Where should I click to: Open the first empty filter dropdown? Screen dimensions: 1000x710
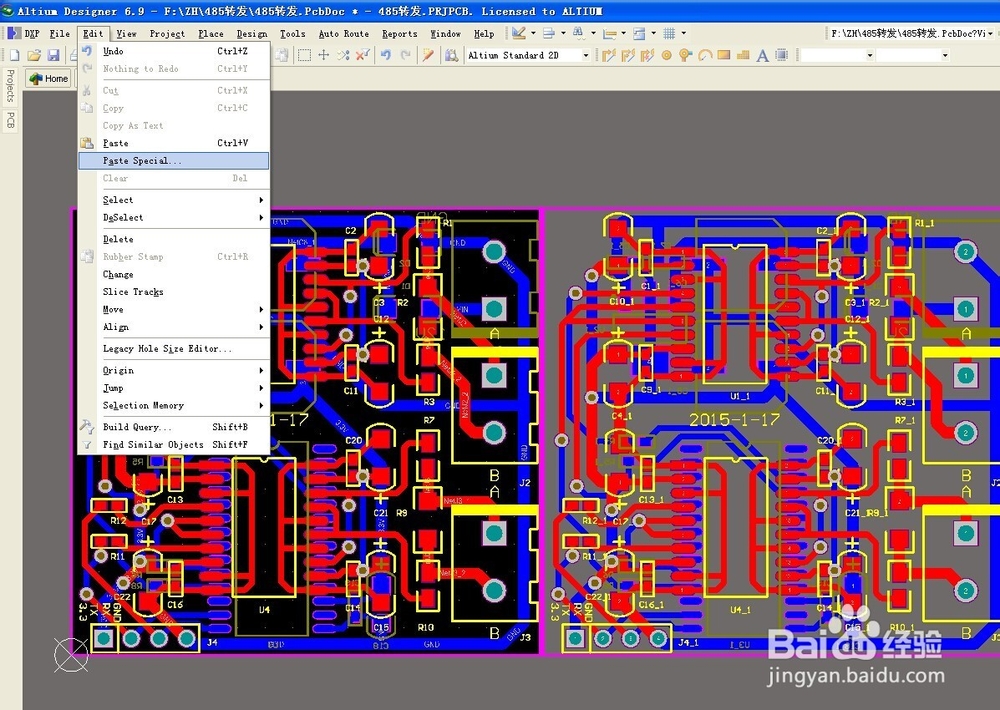tap(870, 55)
